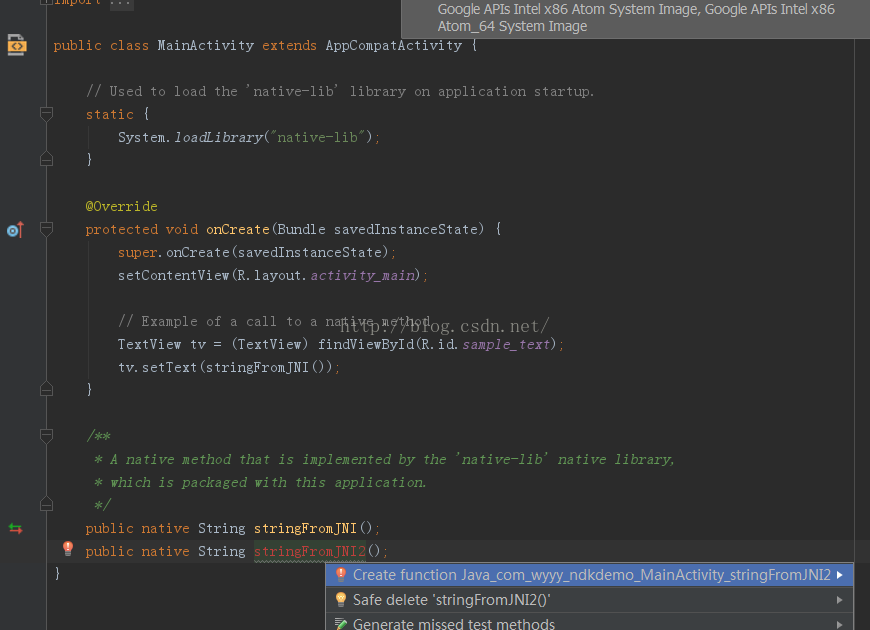Collapse the static block fold marker

point(47,114)
